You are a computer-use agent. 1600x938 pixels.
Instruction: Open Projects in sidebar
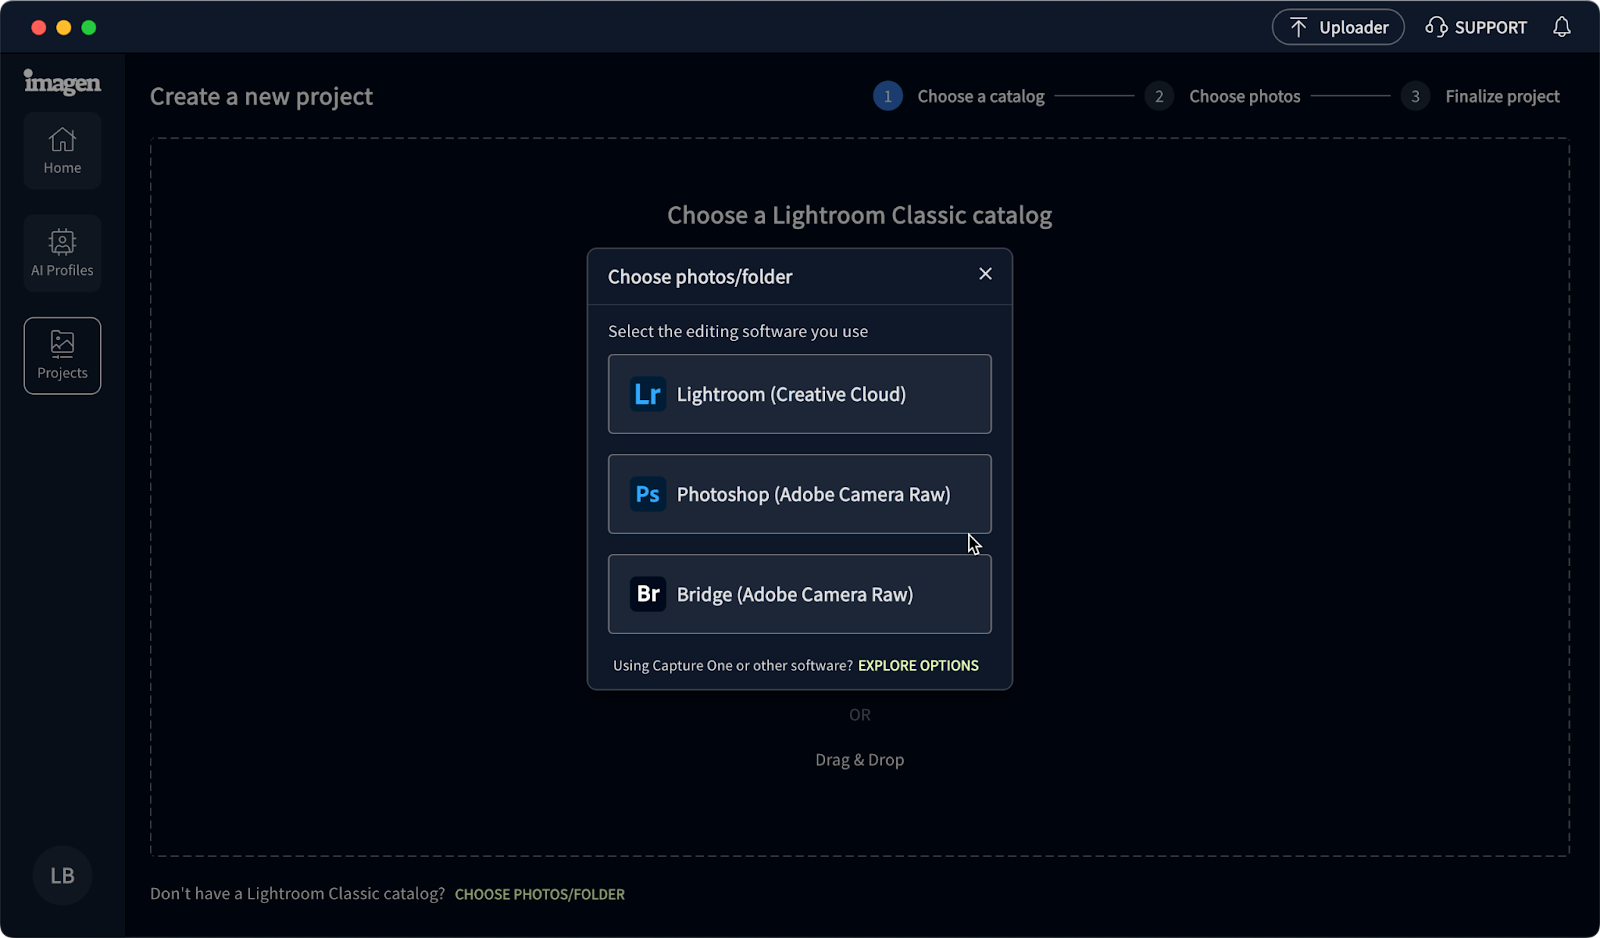tap(62, 356)
